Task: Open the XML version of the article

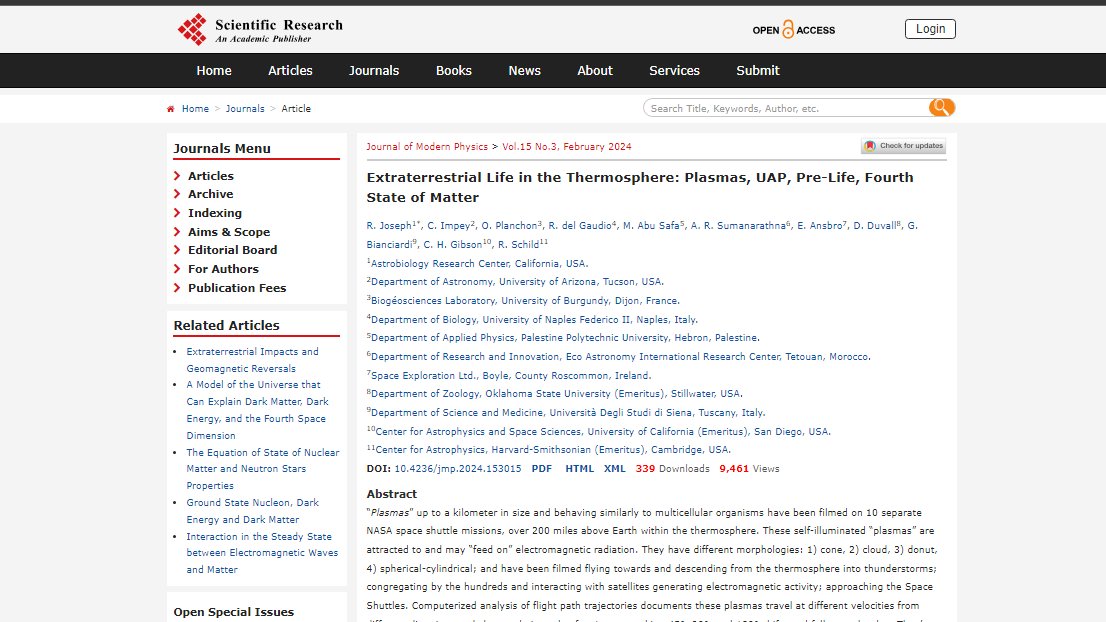Action: (614, 469)
